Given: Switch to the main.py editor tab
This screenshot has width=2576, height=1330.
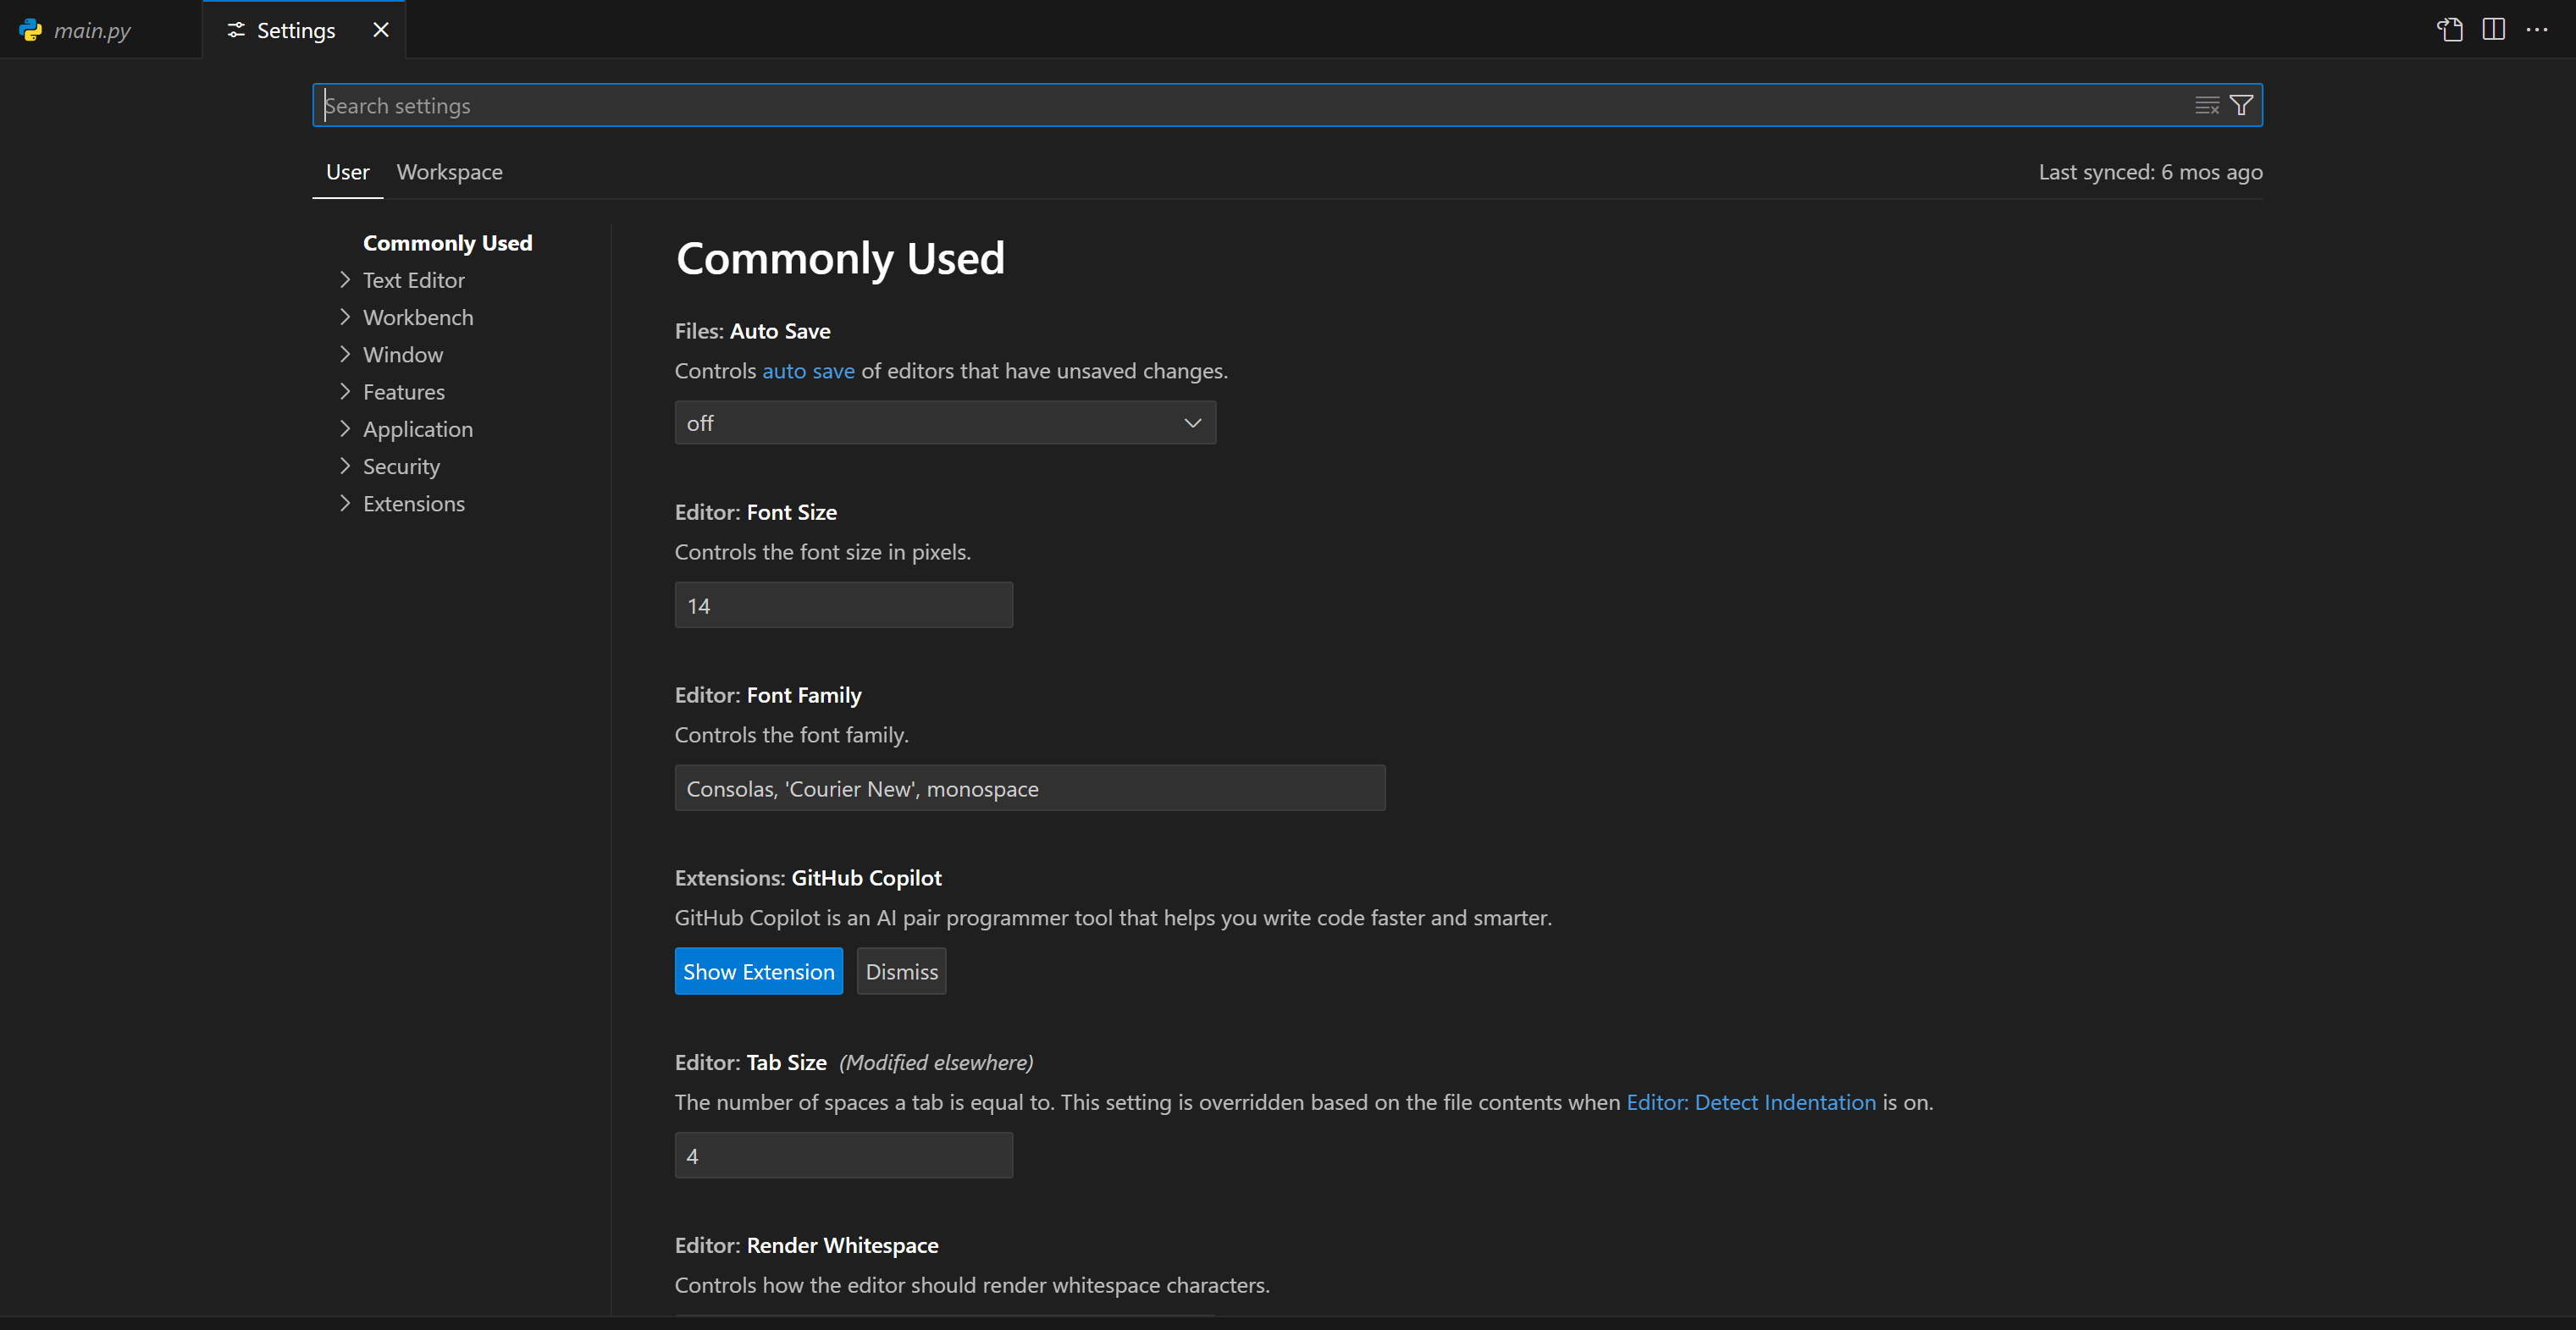Looking at the screenshot, I should tap(92, 30).
